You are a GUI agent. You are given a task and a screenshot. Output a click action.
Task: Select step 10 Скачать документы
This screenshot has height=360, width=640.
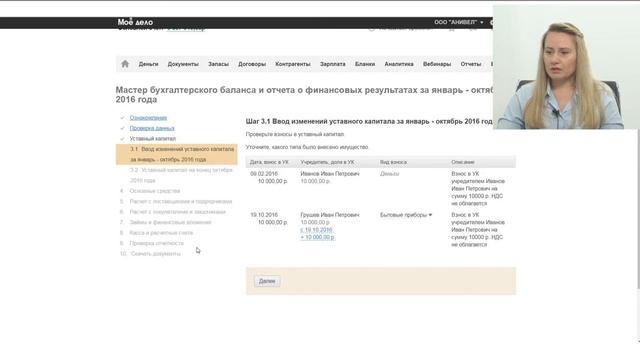(156, 254)
